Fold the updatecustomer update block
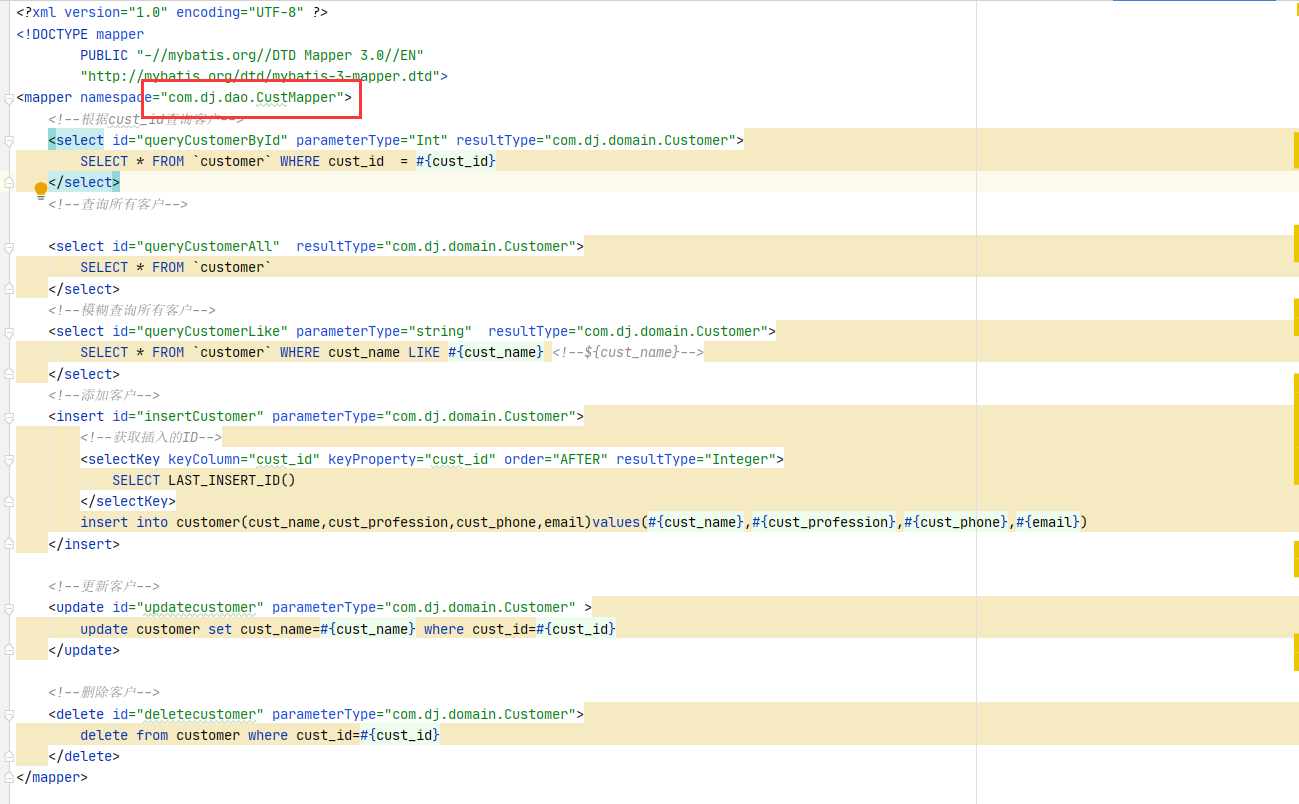This screenshot has width=1299, height=804. 8,607
